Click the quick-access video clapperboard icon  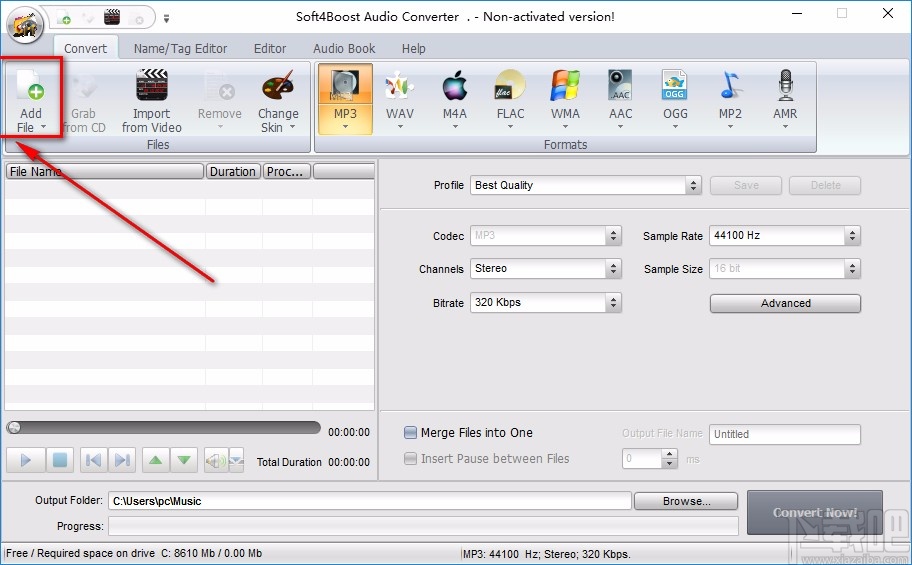[112, 17]
